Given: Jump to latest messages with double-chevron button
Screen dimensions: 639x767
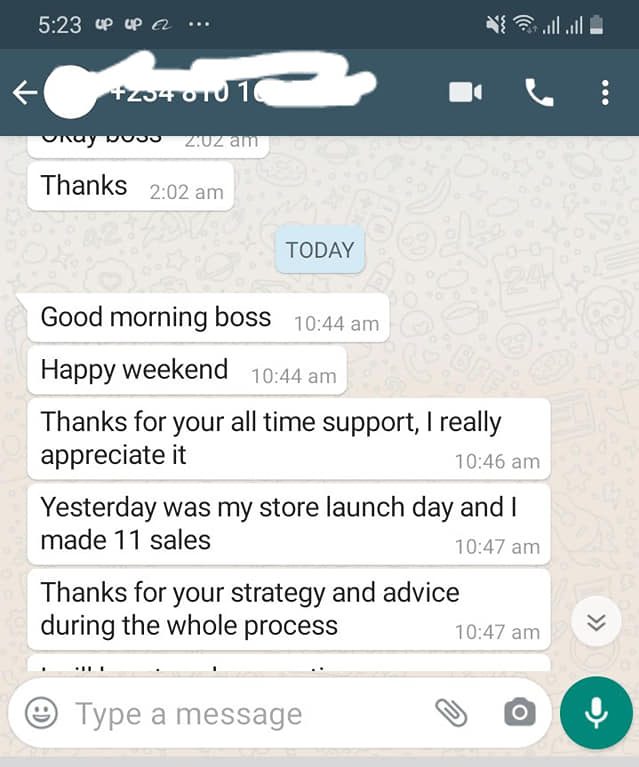Looking at the screenshot, I should pyautogui.click(x=596, y=622).
